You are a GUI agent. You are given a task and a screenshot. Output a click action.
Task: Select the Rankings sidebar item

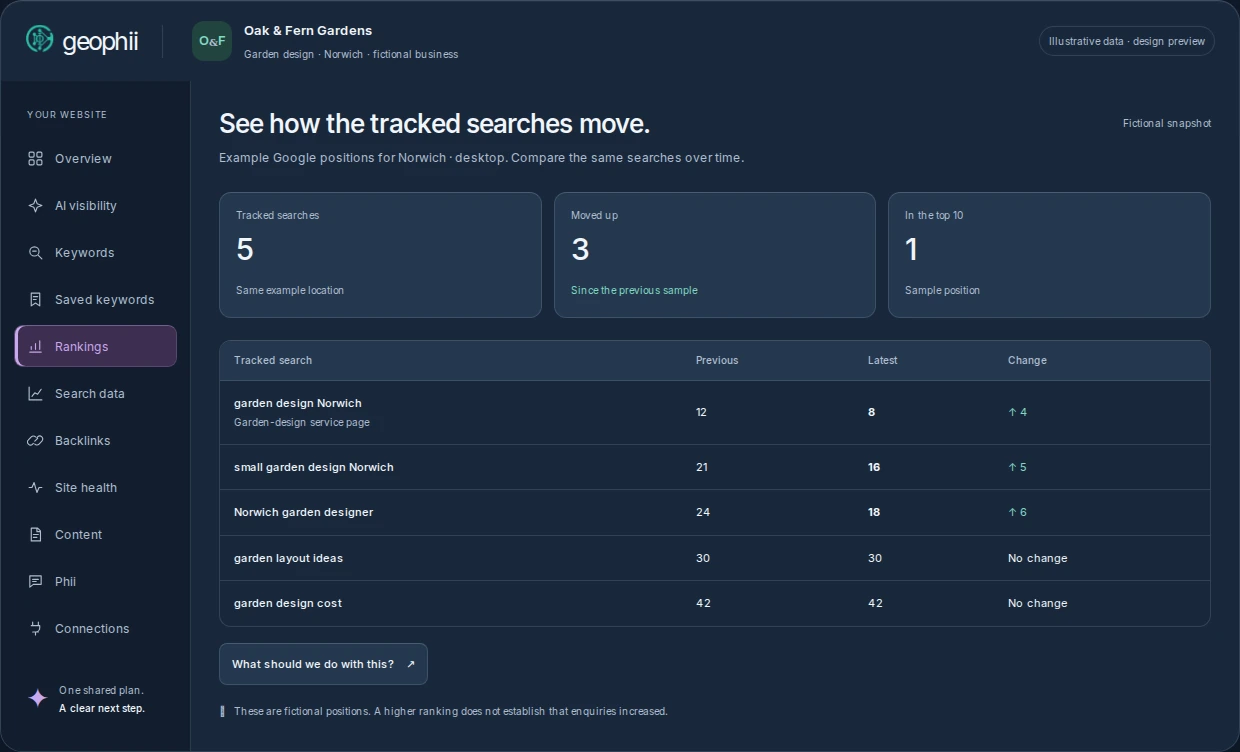(x=96, y=346)
